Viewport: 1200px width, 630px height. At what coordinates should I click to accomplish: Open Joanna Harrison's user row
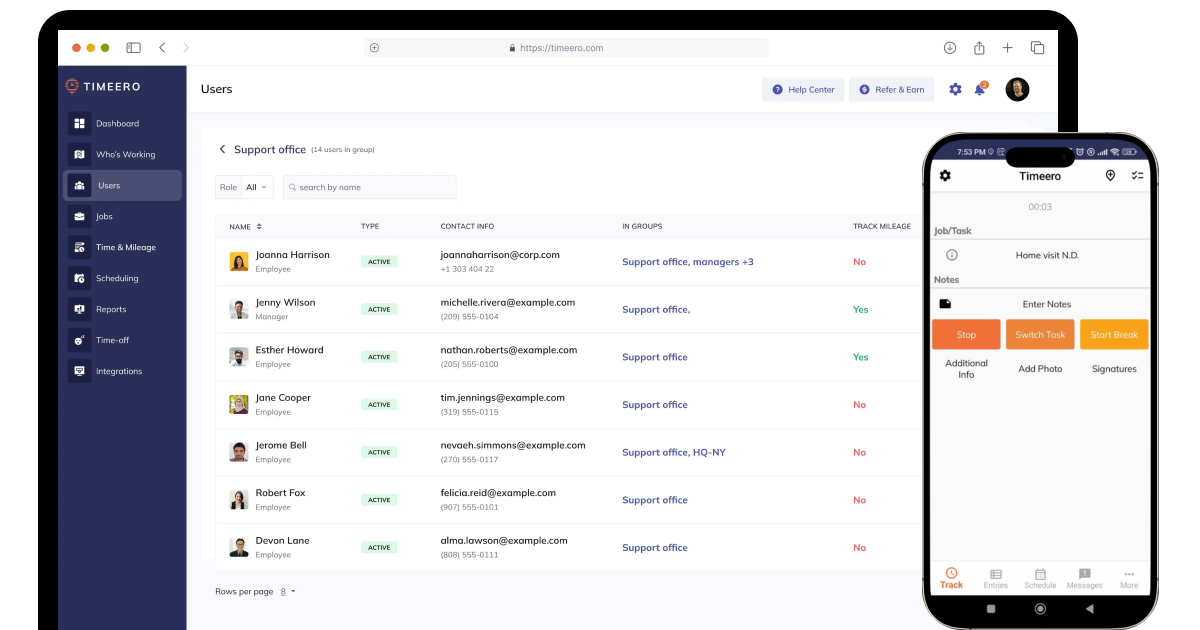pyautogui.click(x=568, y=261)
